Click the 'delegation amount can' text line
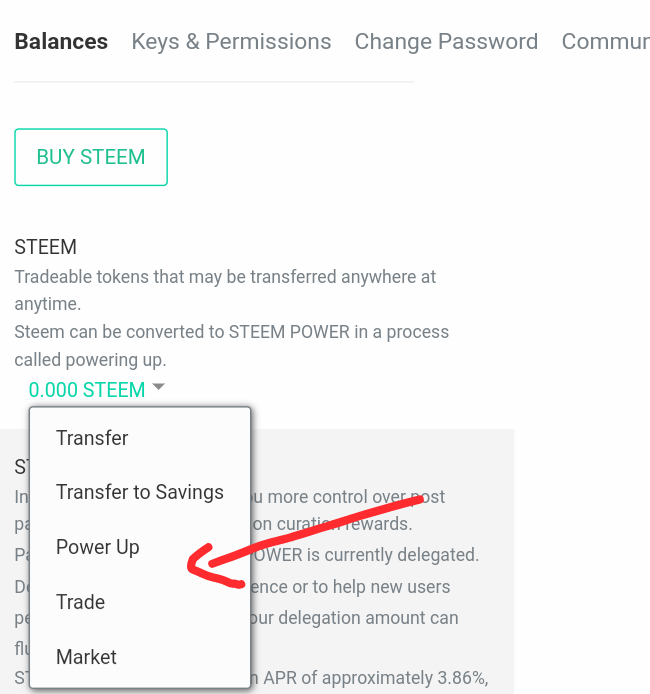650x694 pixels. (x=358, y=618)
